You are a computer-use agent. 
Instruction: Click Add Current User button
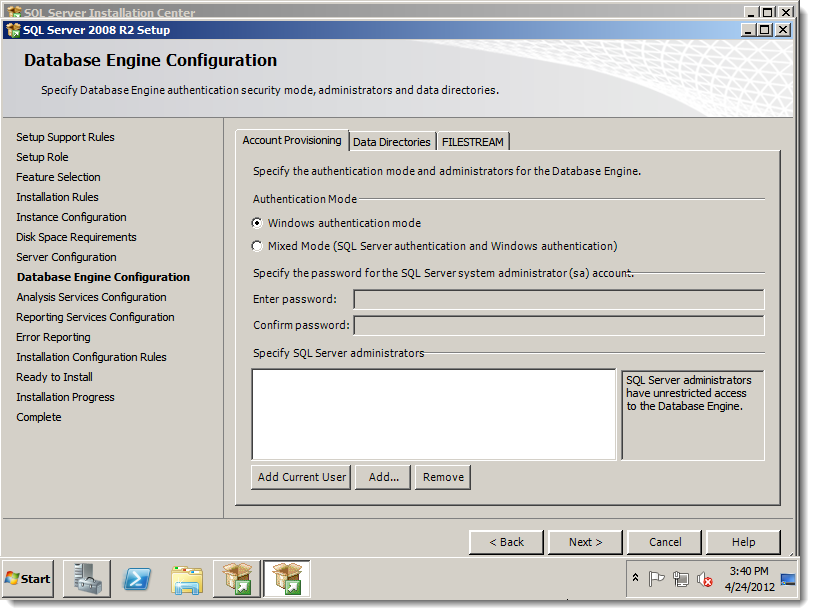tap(301, 477)
